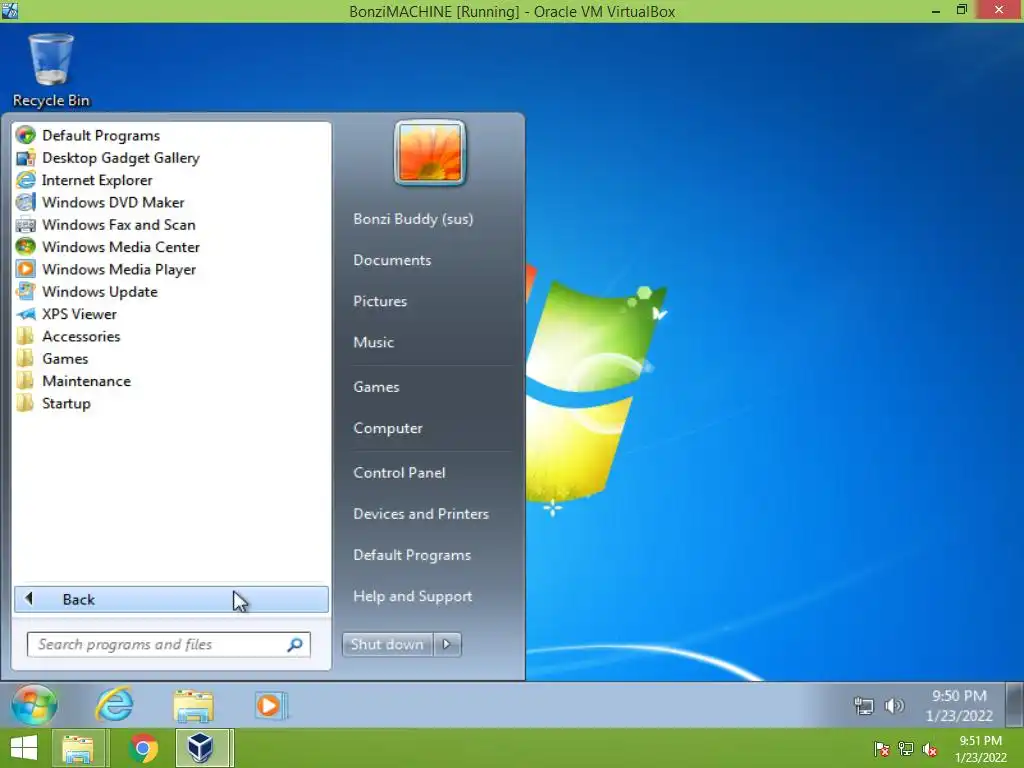Open Pictures from the Start menu
The image size is (1024, 768).
click(x=379, y=301)
